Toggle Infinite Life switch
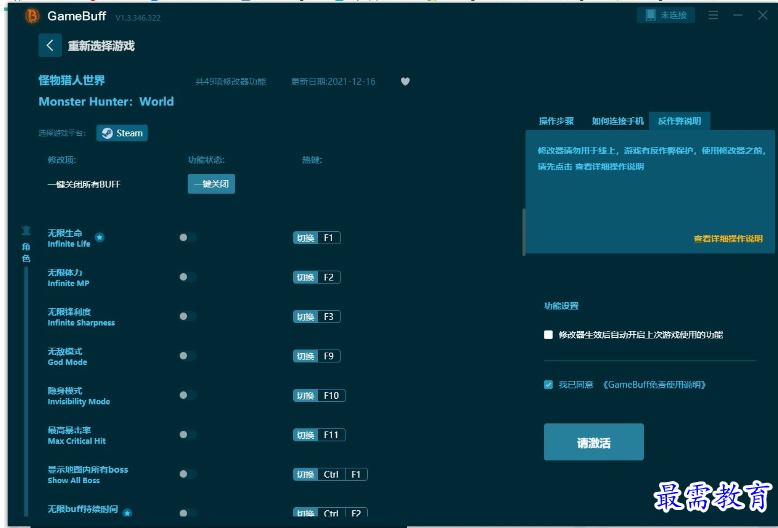 tap(188, 238)
